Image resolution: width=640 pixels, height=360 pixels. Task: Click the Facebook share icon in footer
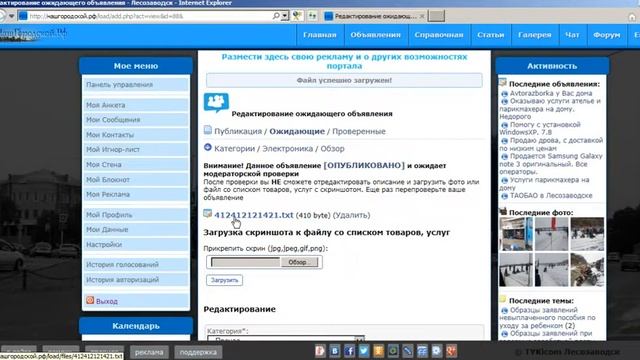click(x=349, y=351)
